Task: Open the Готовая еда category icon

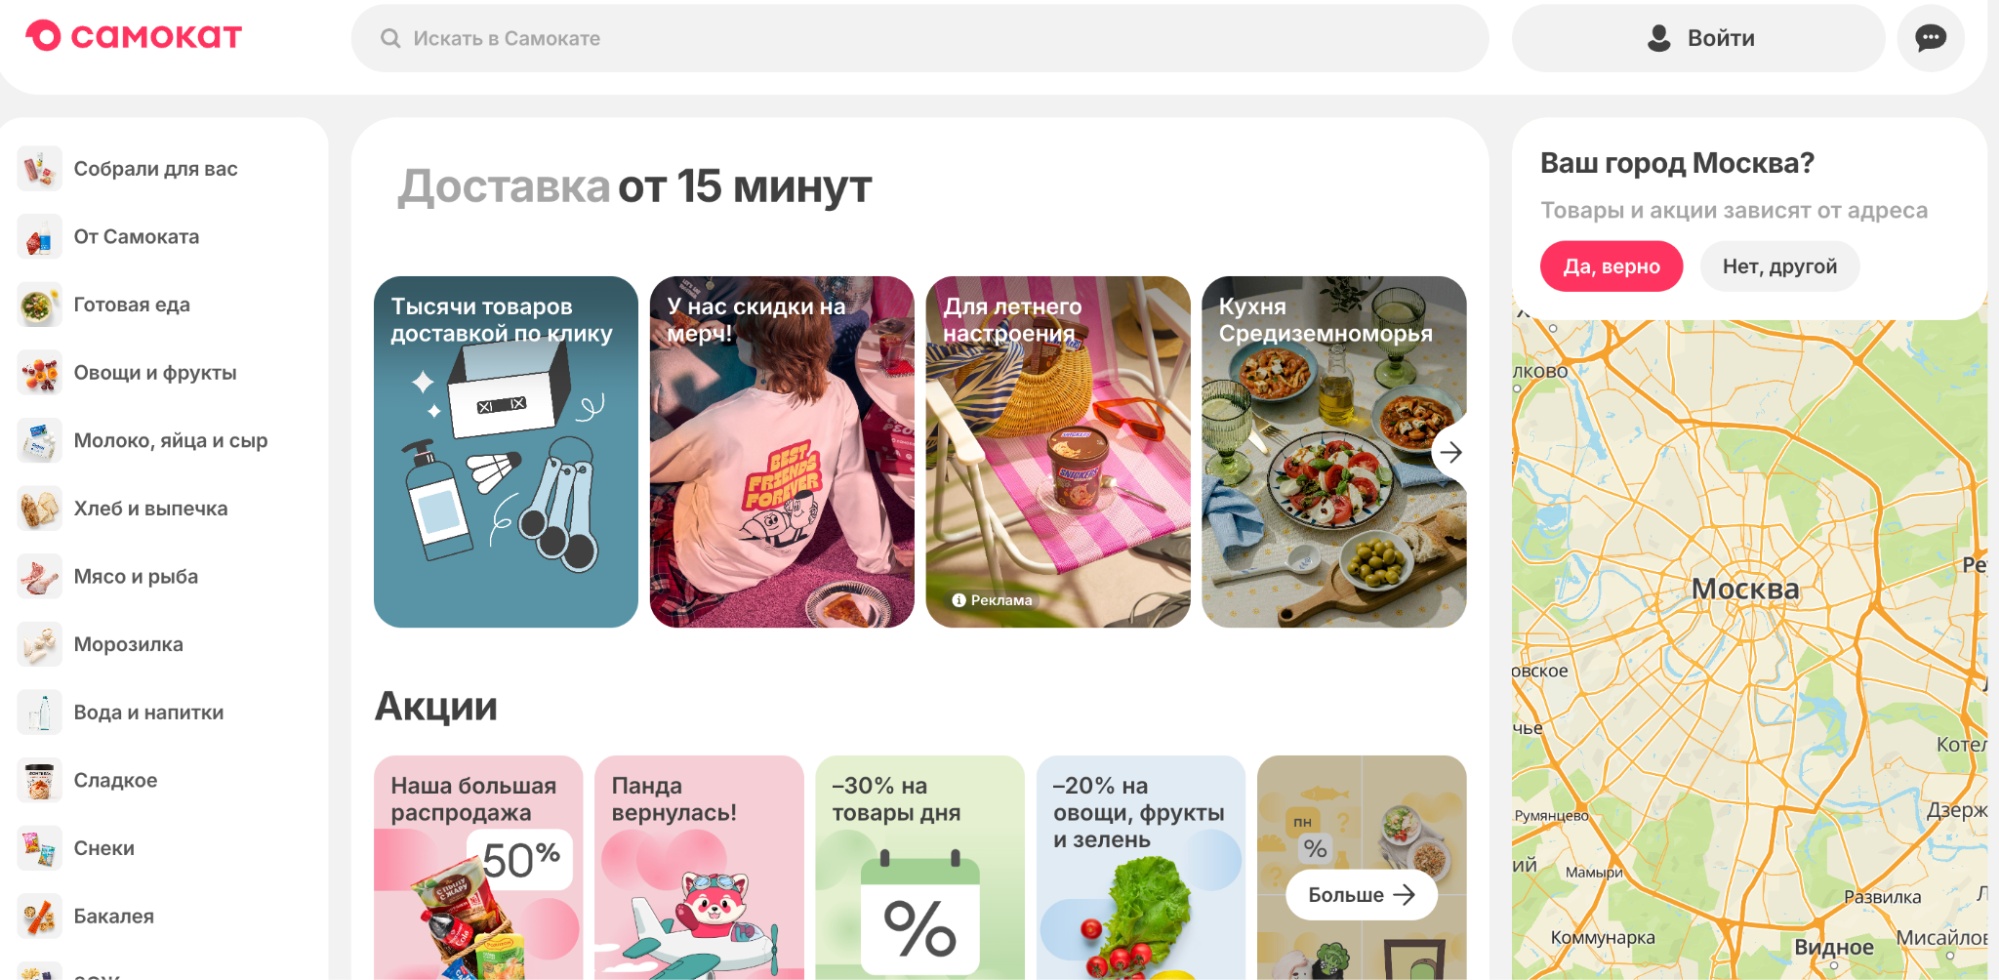Action: click(x=39, y=305)
